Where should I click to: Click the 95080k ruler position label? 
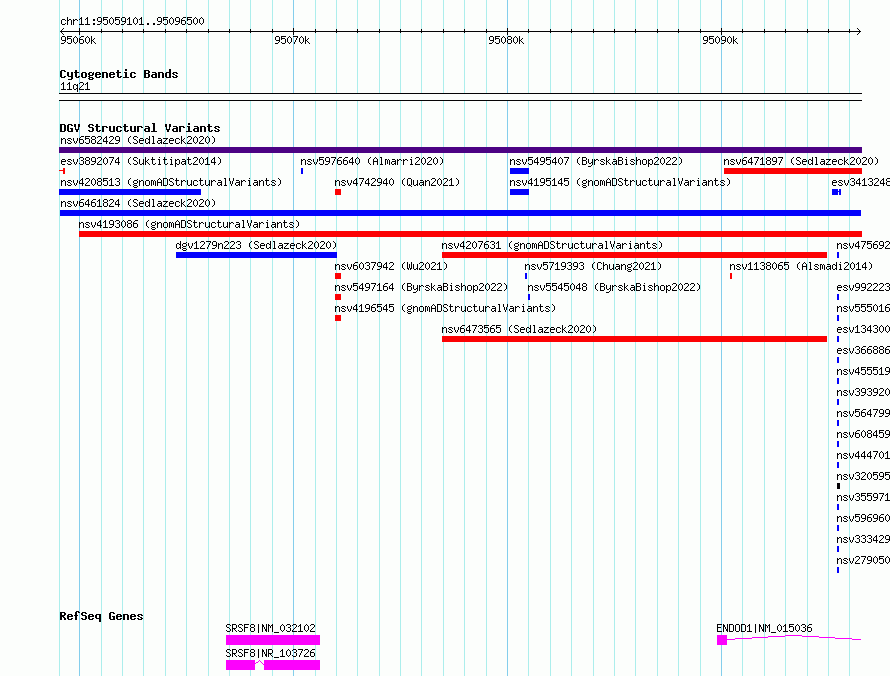click(506, 40)
